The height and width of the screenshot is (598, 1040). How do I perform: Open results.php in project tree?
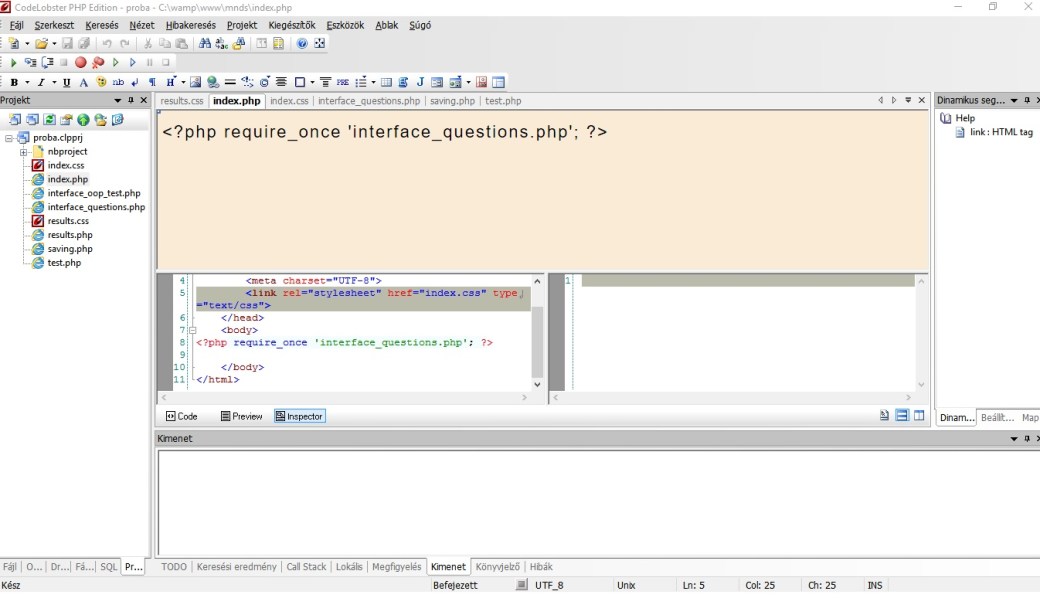click(70, 235)
